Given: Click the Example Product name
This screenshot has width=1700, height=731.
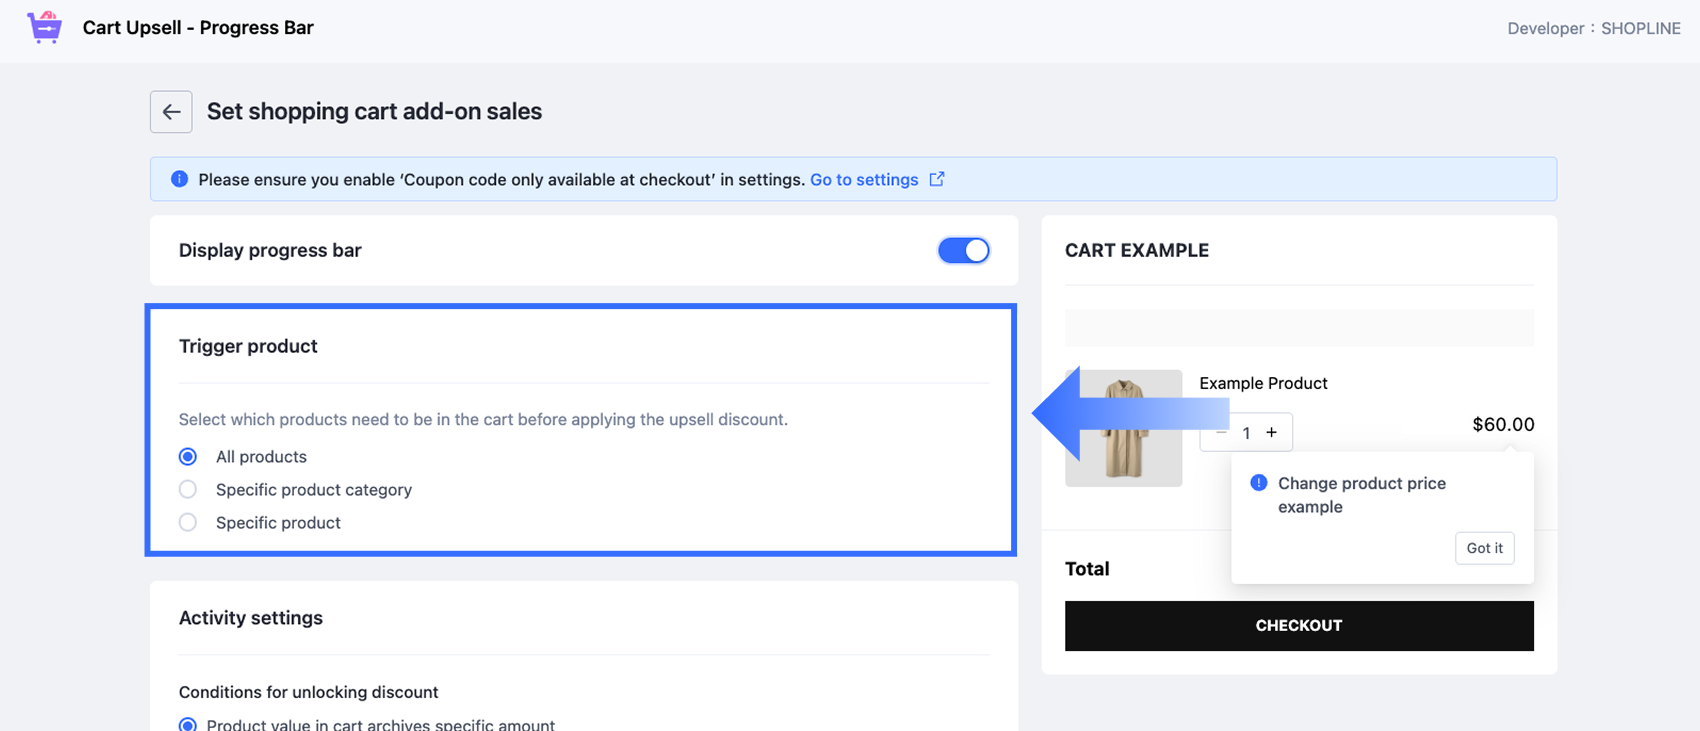Looking at the screenshot, I should coord(1263,383).
